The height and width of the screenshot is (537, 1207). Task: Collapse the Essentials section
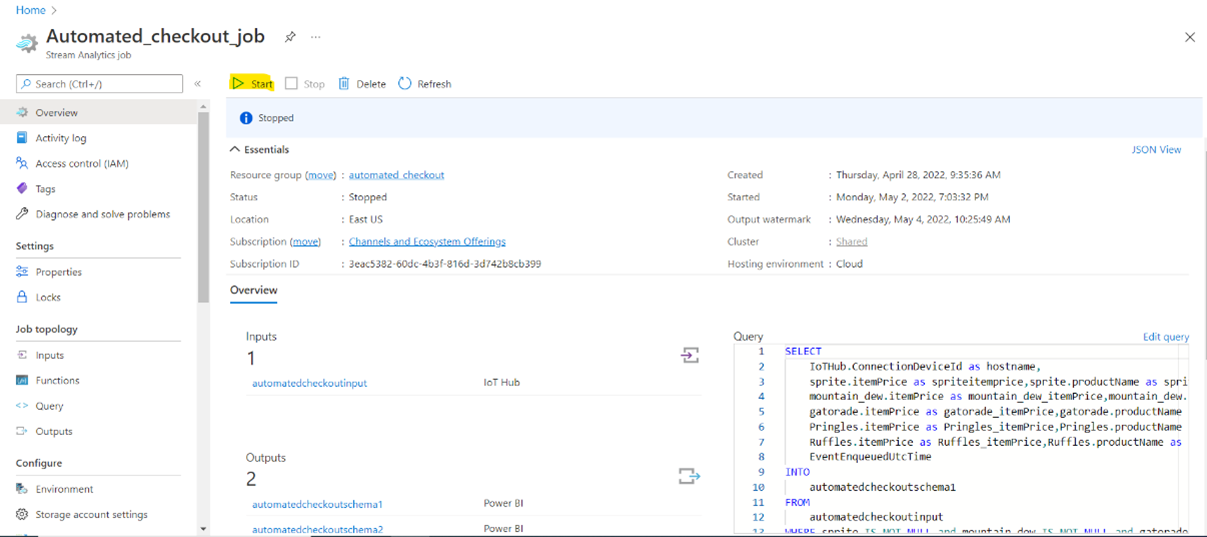(235, 150)
